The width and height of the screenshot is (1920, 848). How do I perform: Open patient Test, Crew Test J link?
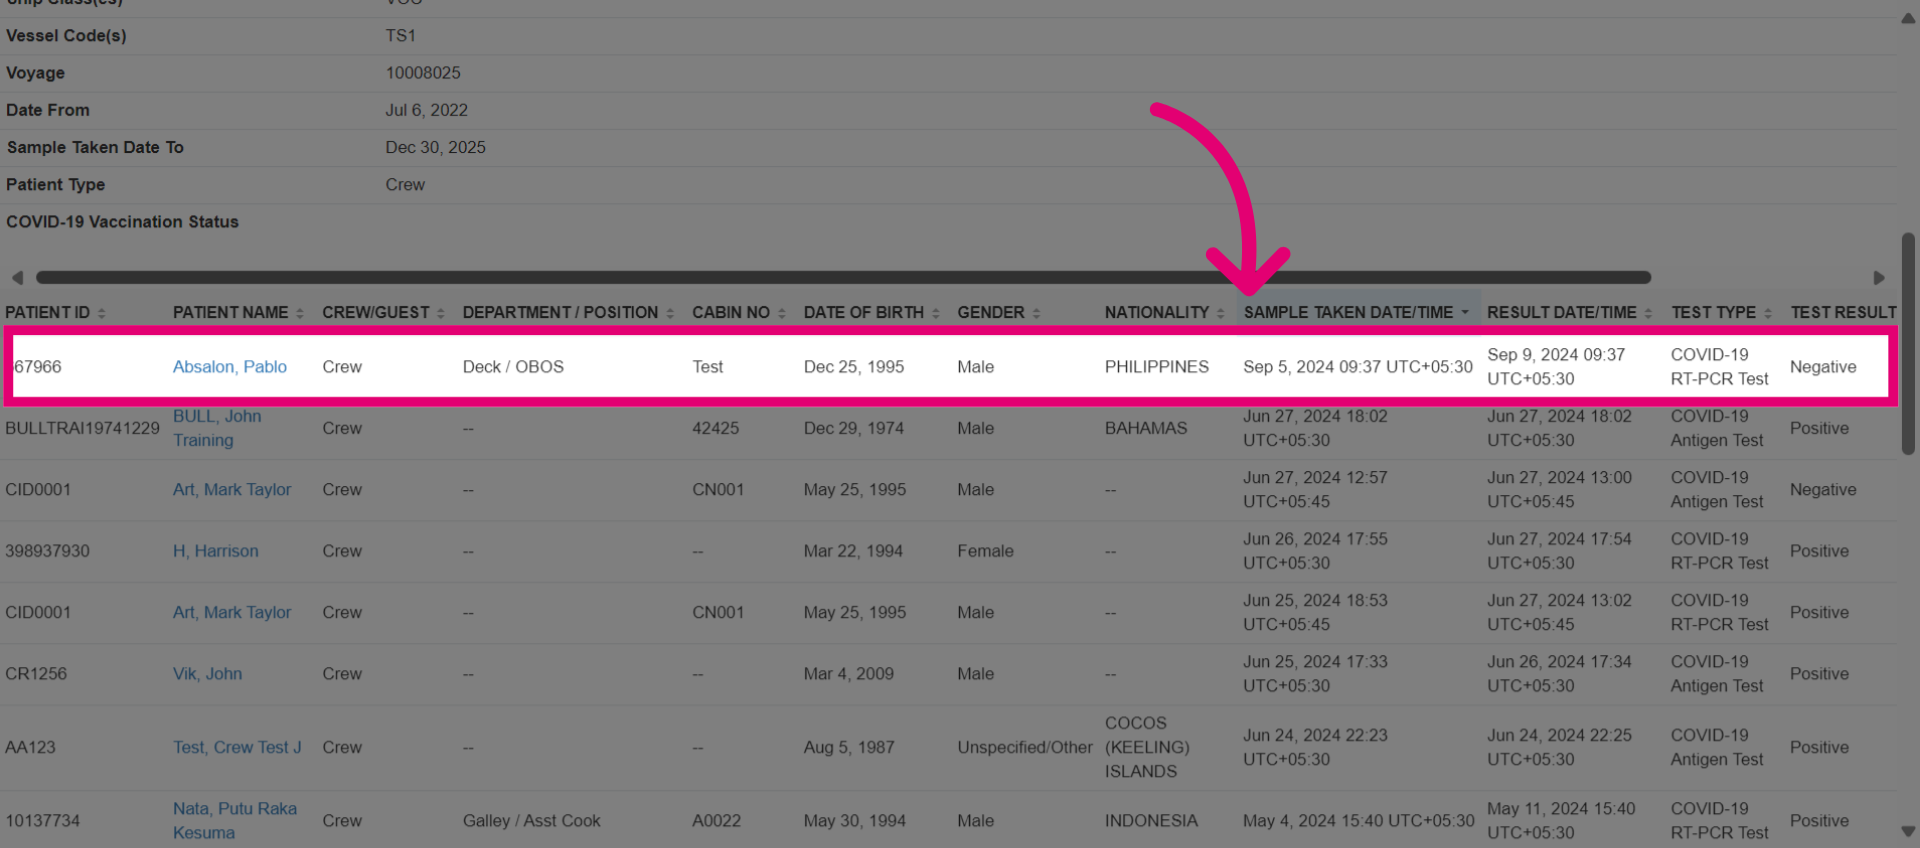click(237, 747)
